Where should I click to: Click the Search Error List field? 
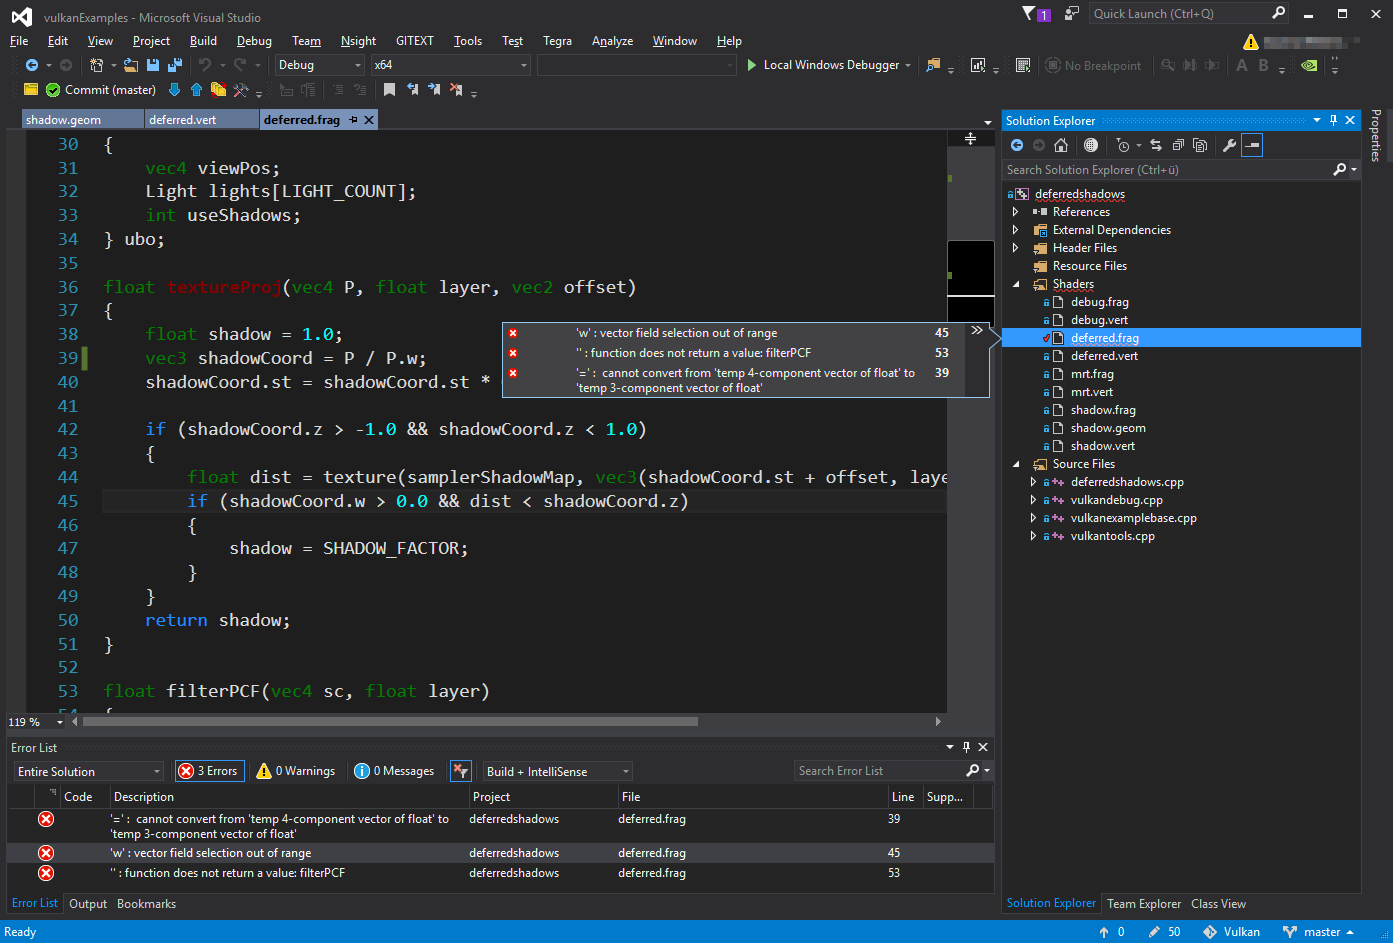880,771
